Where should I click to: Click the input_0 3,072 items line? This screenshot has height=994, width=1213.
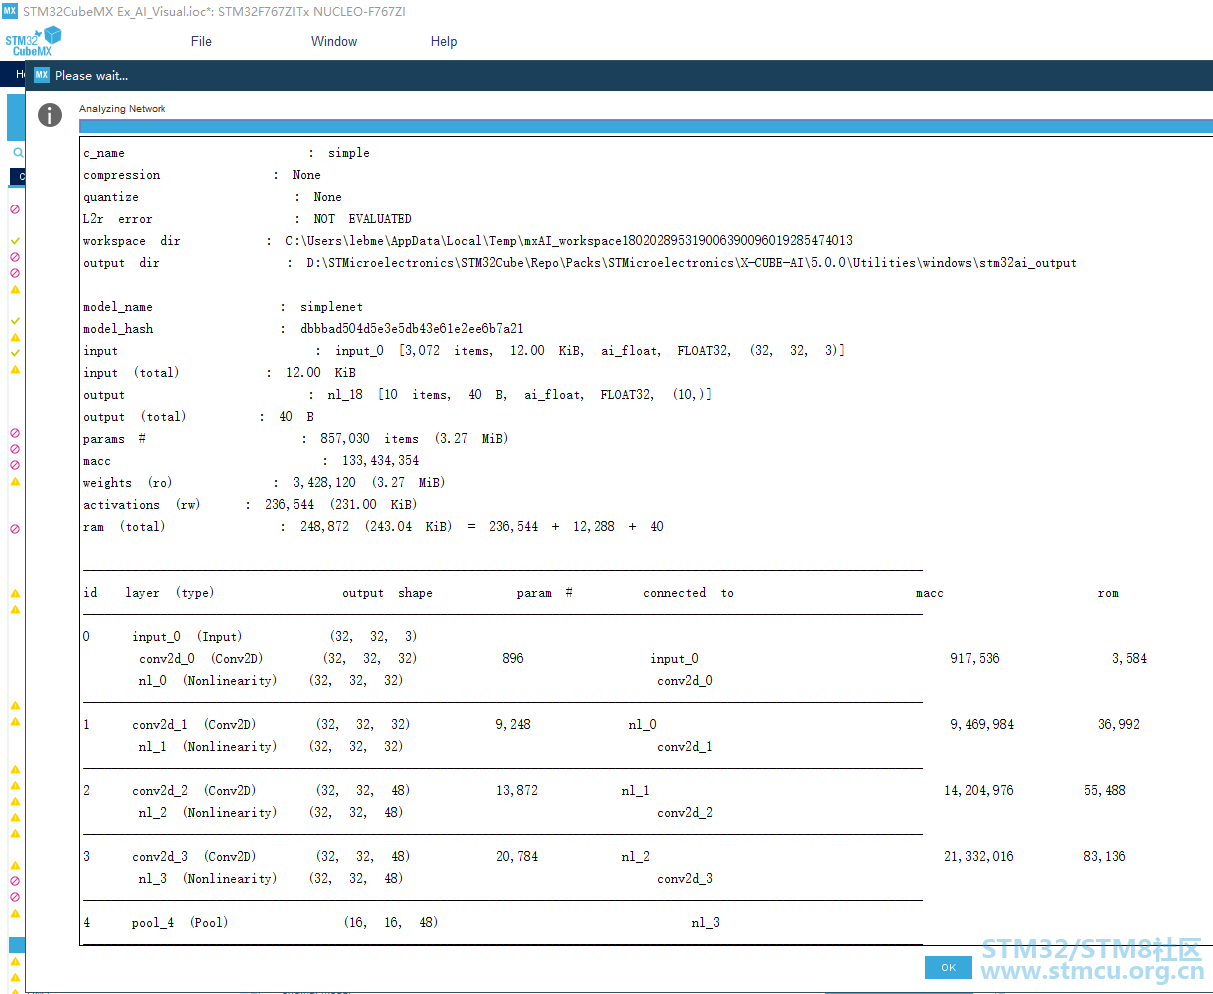pos(464,351)
